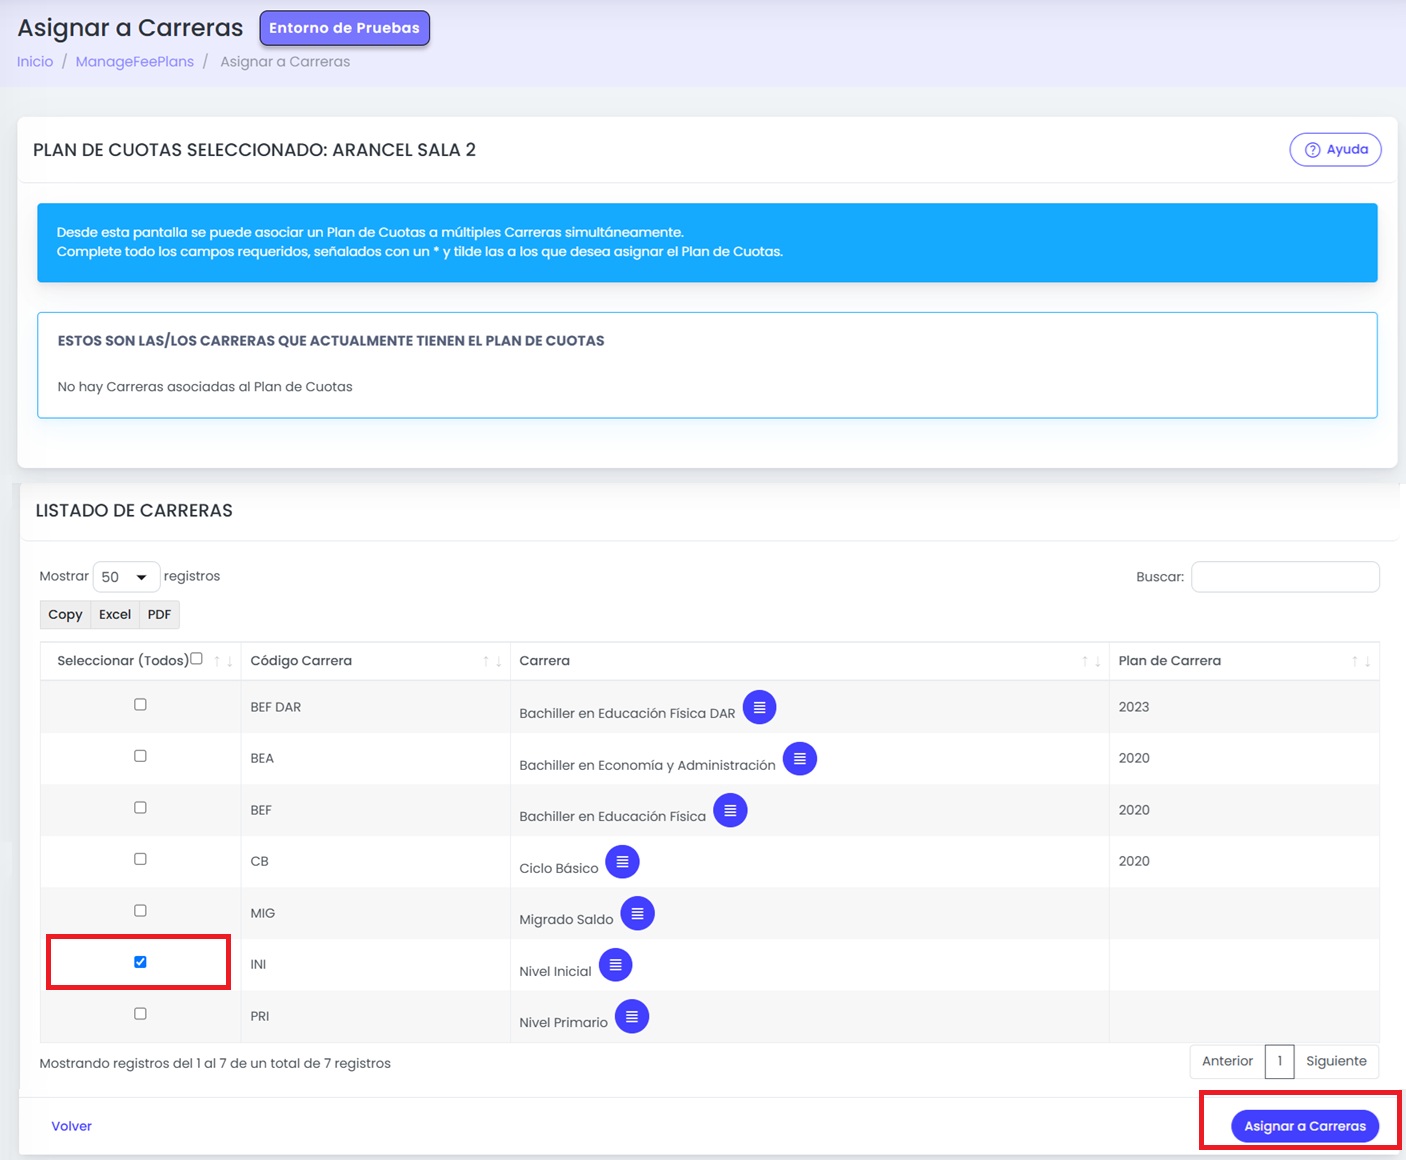
Task: Open ManageFeePlans breadcrumb link
Action: click(135, 62)
